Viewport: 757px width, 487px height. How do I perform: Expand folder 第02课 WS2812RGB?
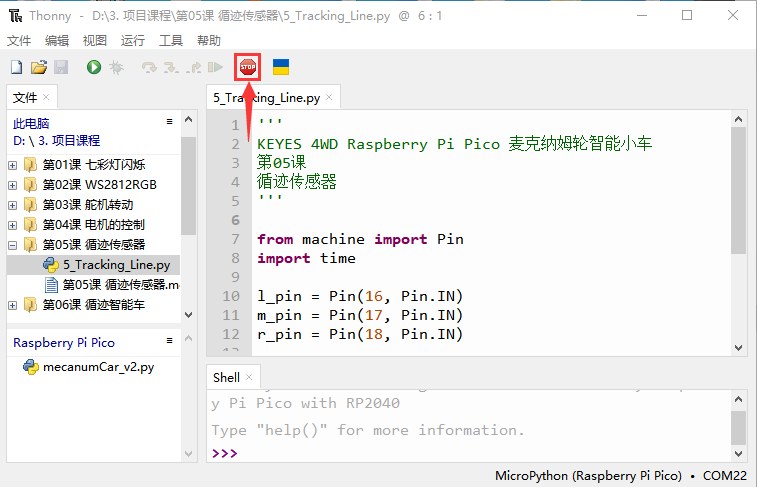click(13, 185)
